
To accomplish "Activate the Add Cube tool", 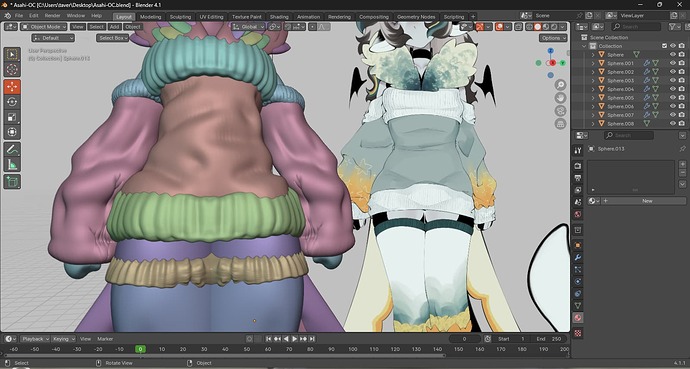I will pyautogui.click(x=12, y=182).
